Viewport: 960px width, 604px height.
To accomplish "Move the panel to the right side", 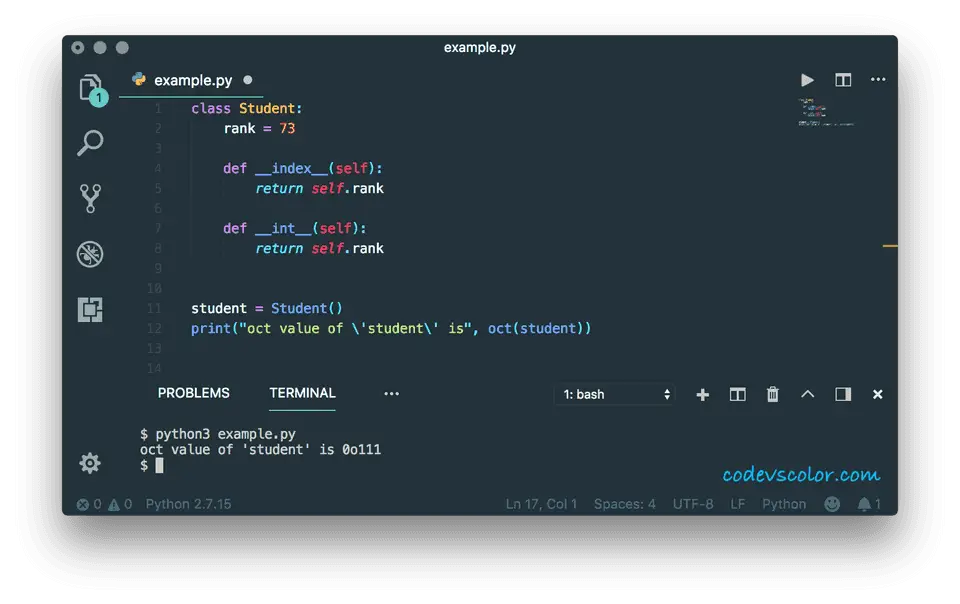I will (843, 395).
